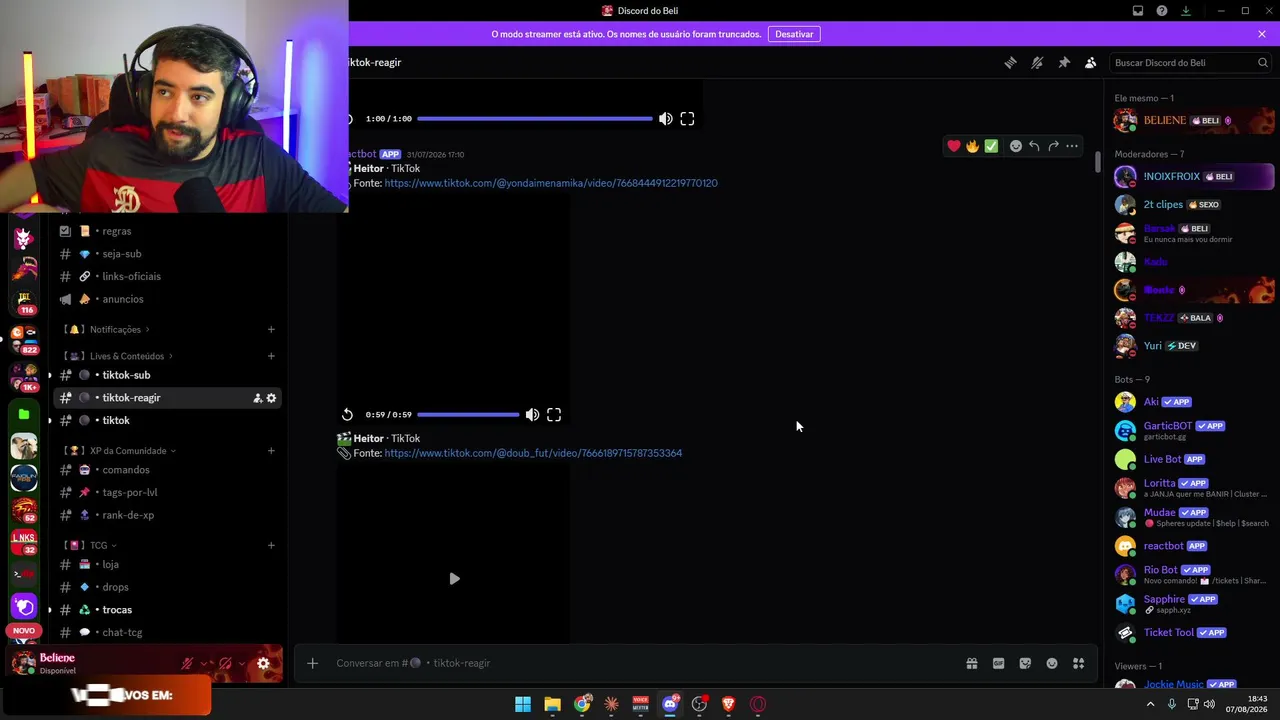1280x720 pixels.
Task: Add channel to Lives & Conteúdos category
Action: tap(271, 356)
